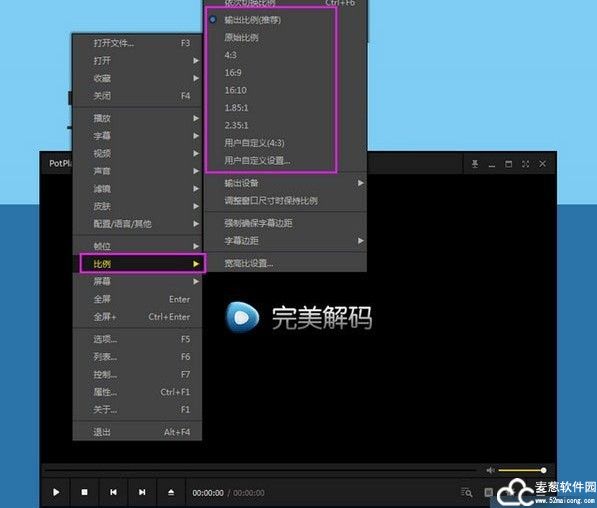Screen dimensions: 597x508
Task: Click the Stop playback button
Action: (85, 492)
